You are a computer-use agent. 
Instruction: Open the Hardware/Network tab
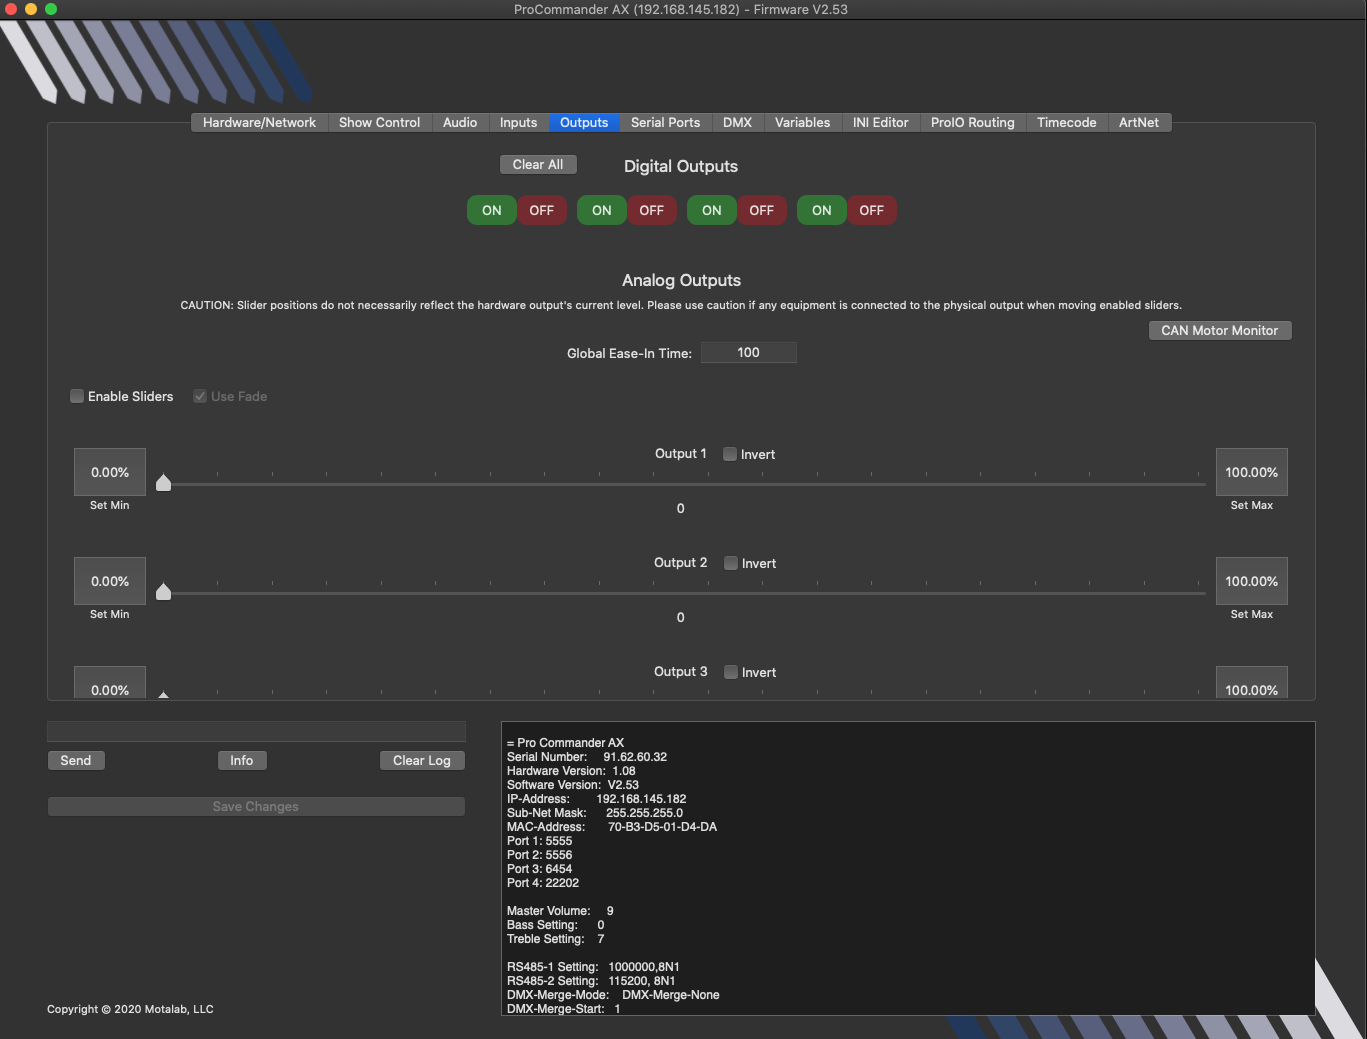pyautogui.click(x=259, y=122)
